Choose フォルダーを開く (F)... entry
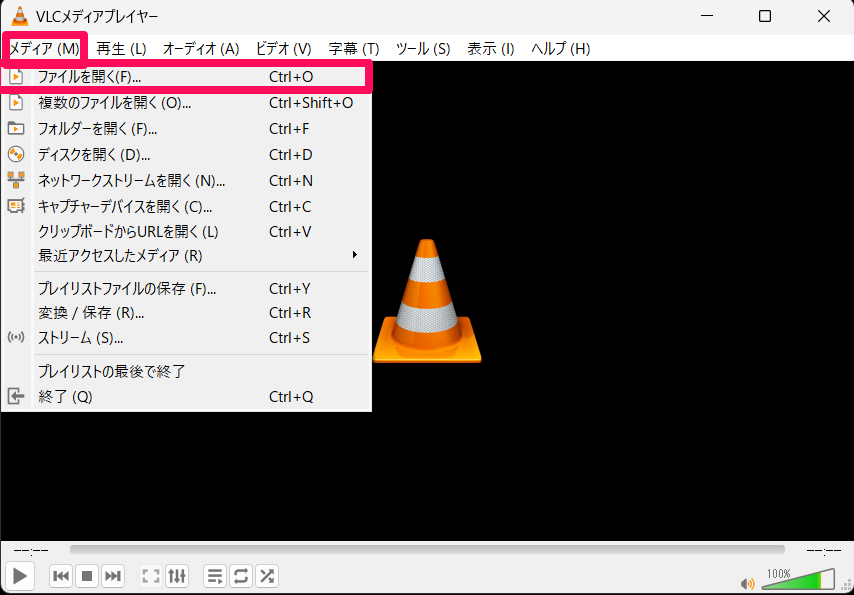Screen dimensions: 854x595 click(x=186, y=129)
